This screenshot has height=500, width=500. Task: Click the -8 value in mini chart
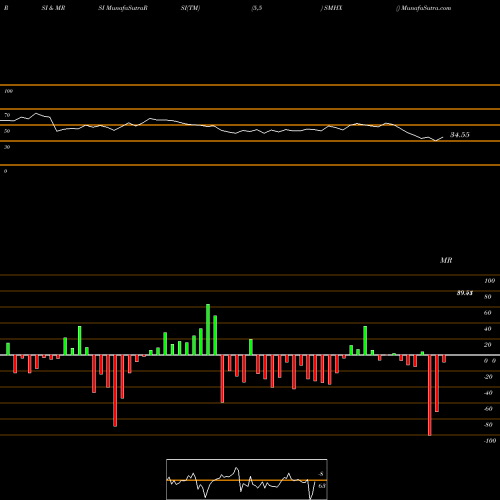click(x=321, y=474)
